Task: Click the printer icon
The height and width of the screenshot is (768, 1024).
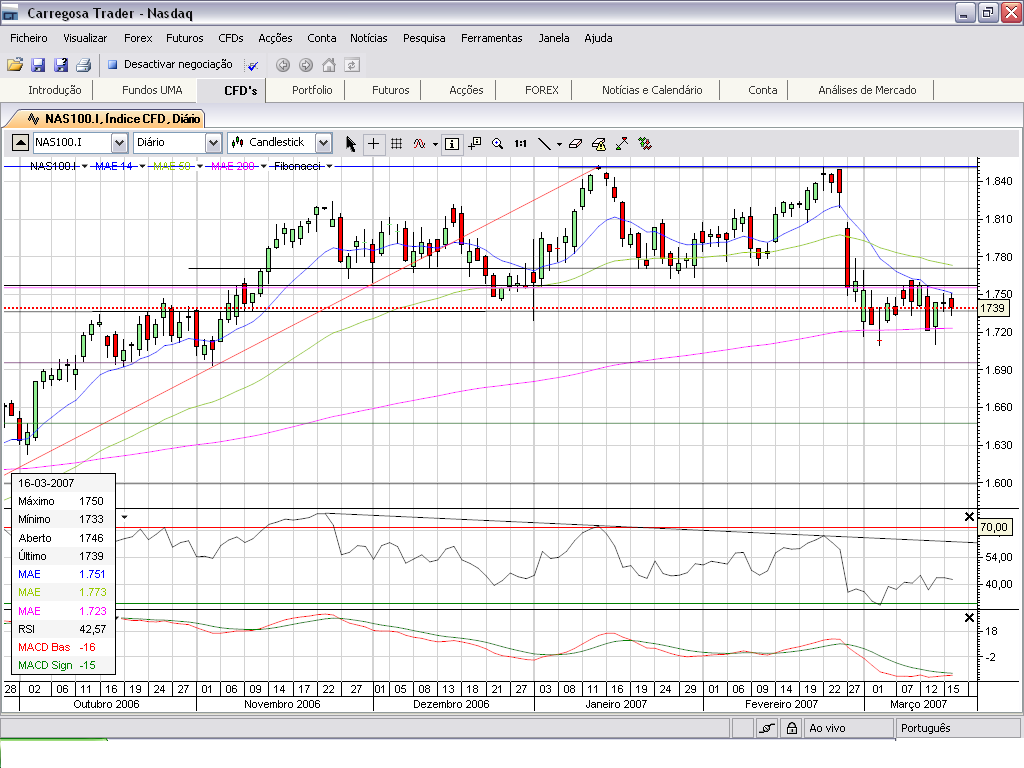Action: coord(84,65)
